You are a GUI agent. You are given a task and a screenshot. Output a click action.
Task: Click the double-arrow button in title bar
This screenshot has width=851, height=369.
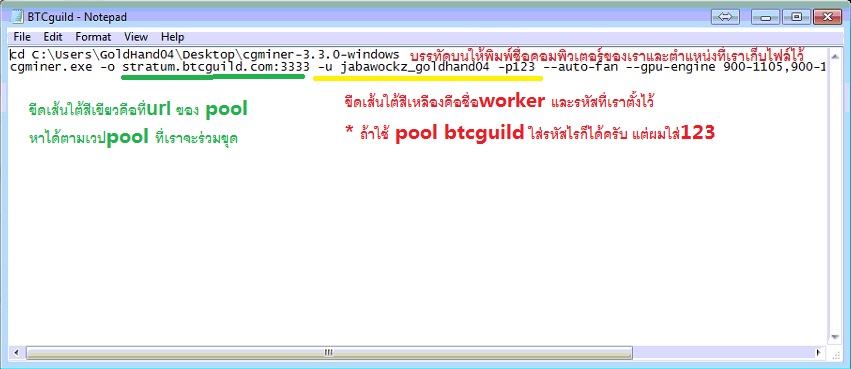725,17
